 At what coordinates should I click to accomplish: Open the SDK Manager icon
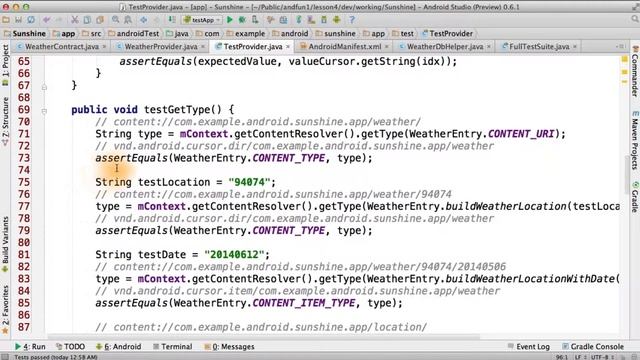coord(324,20)
